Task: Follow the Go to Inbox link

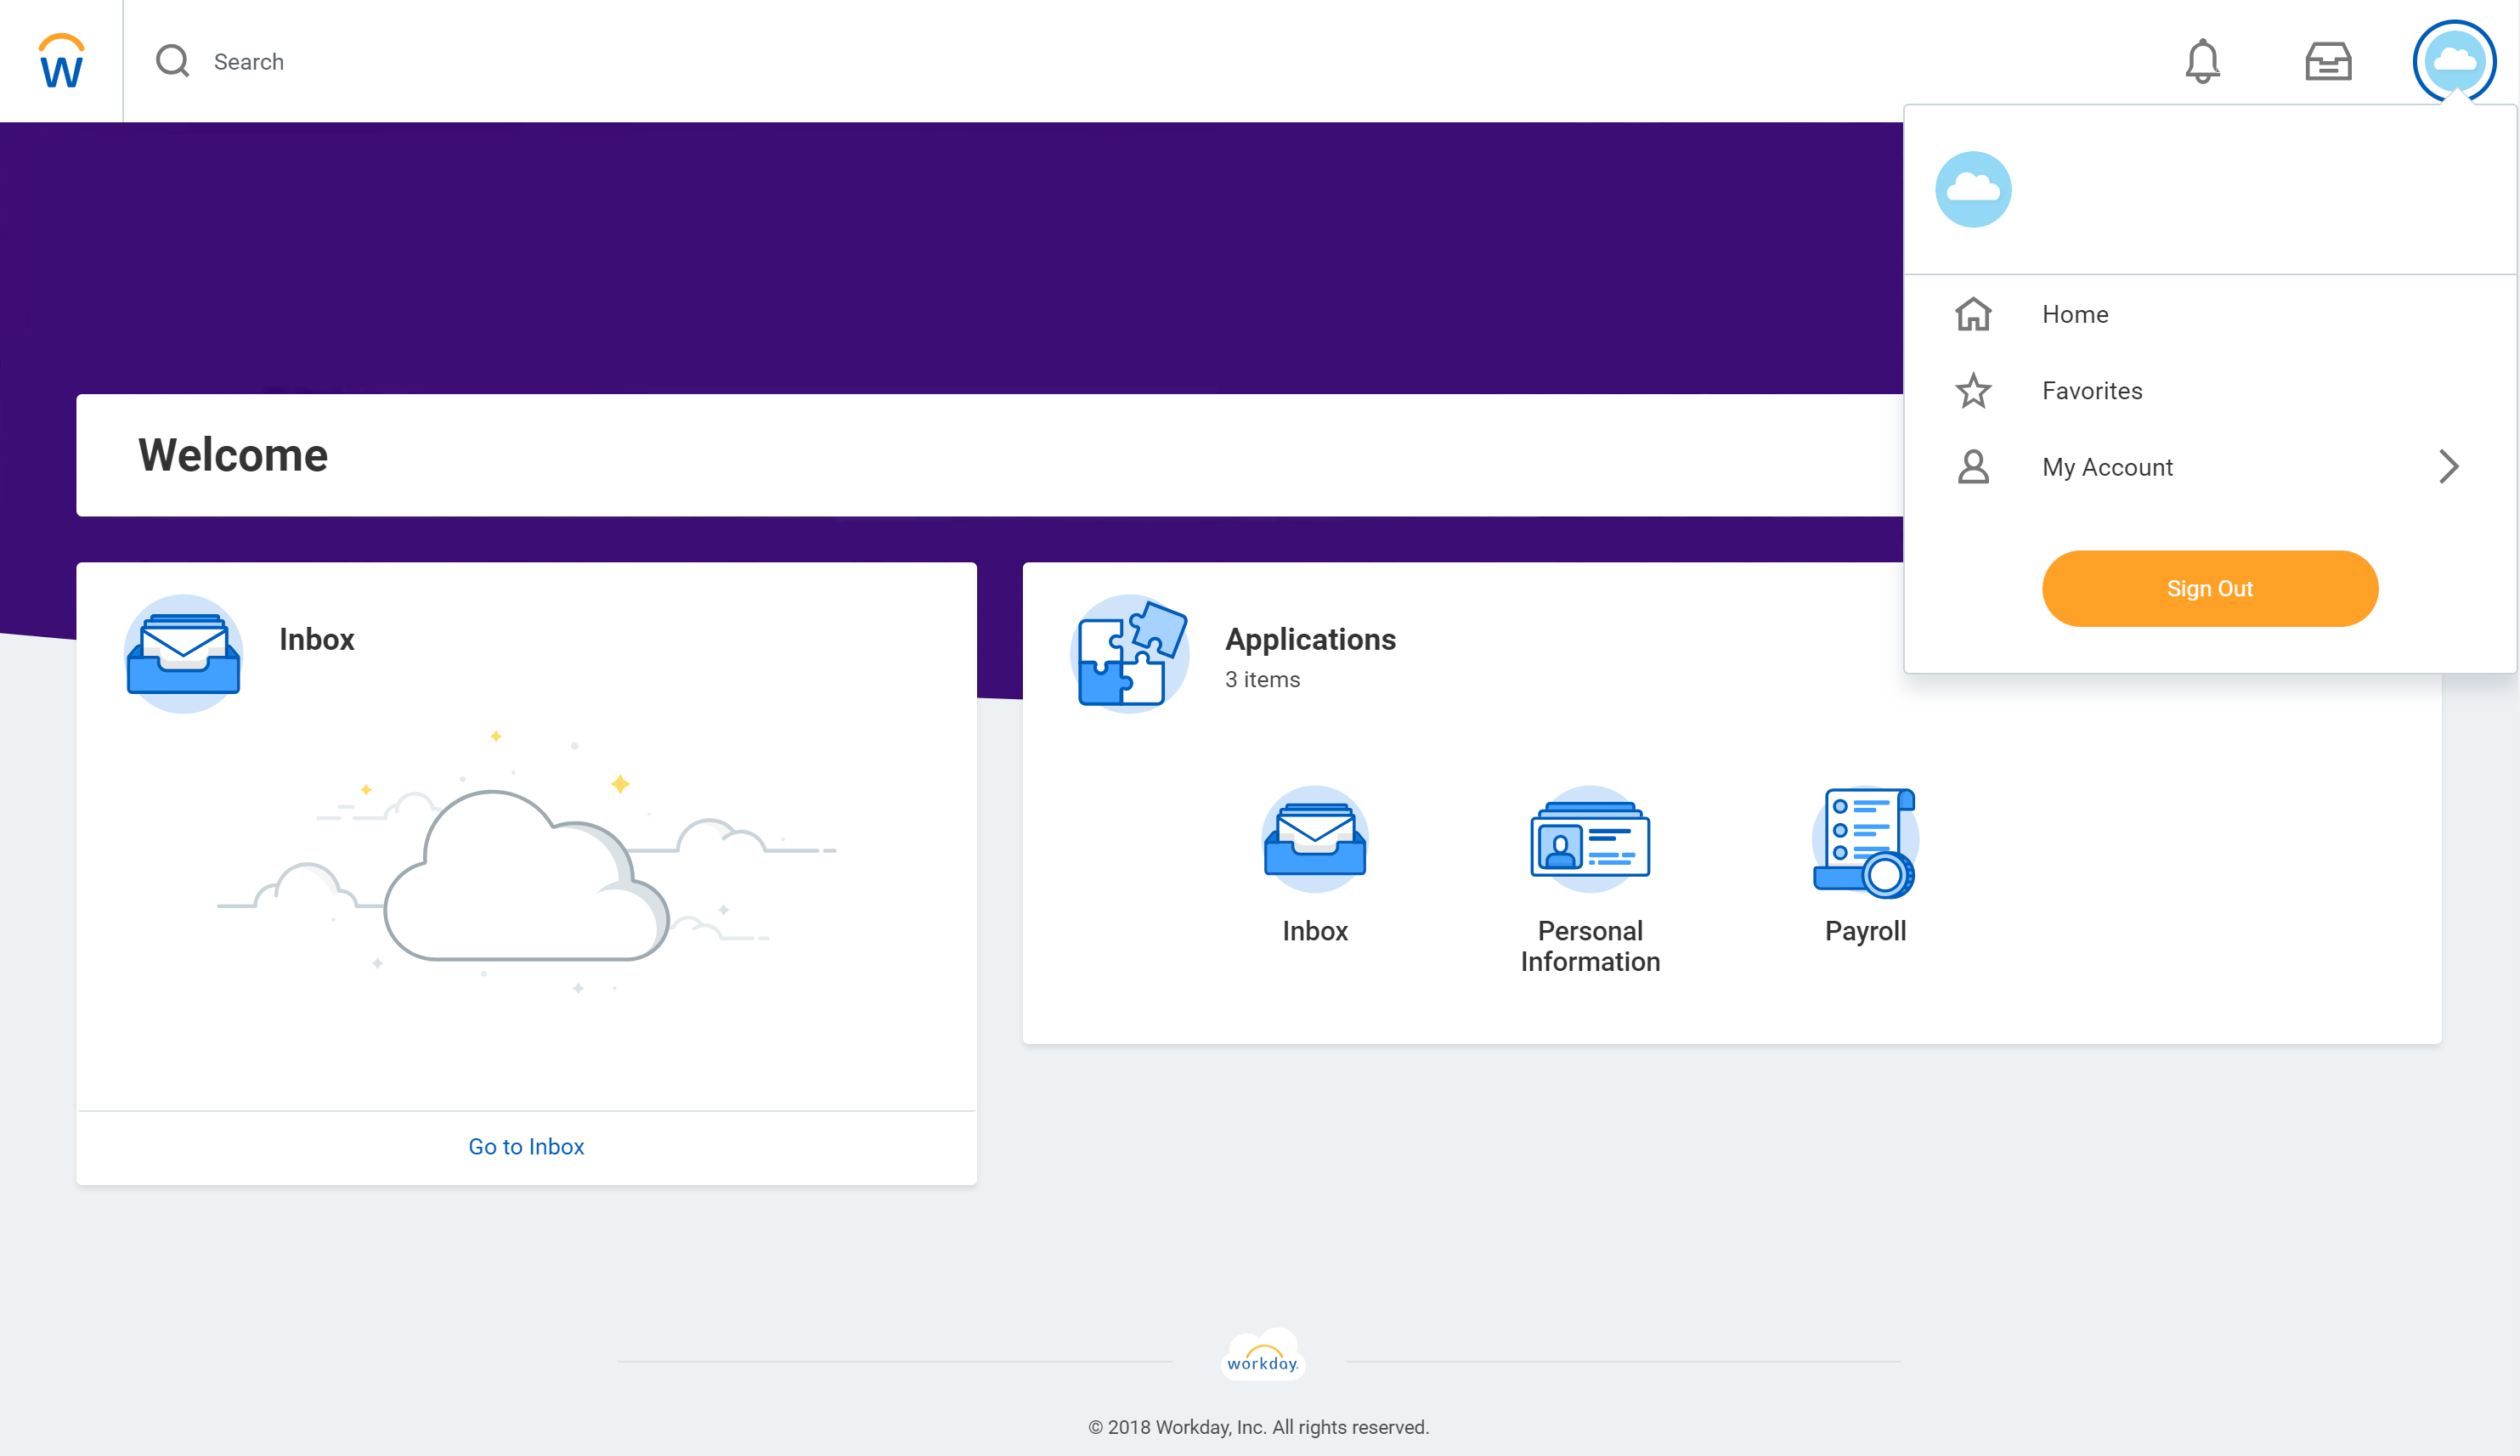Action: click(x=526, y=1147)
